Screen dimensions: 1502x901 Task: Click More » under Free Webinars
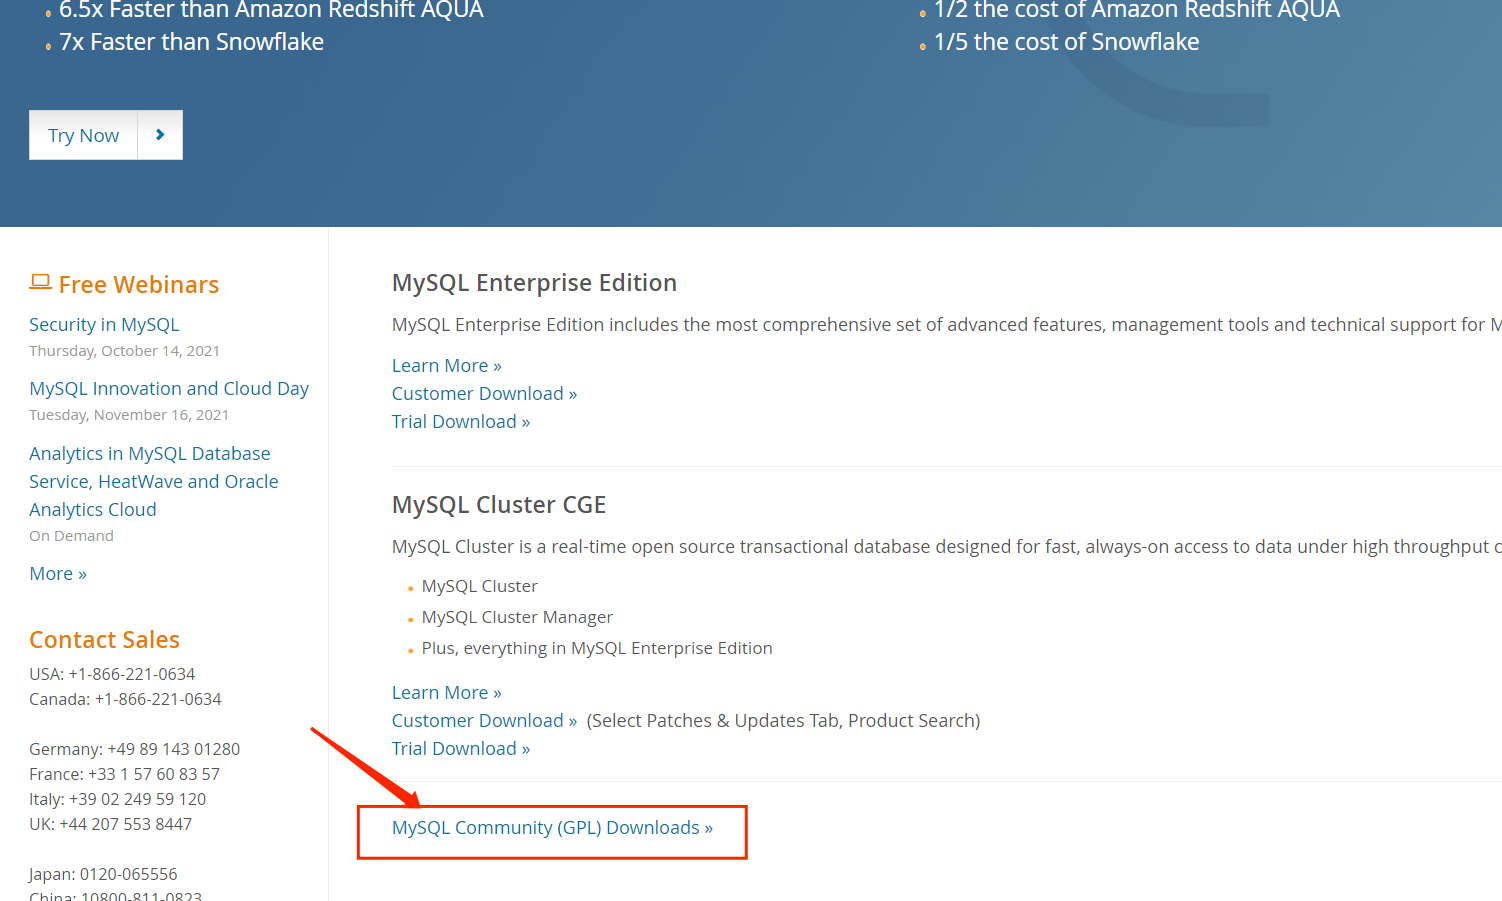click(x=58, y=574)
